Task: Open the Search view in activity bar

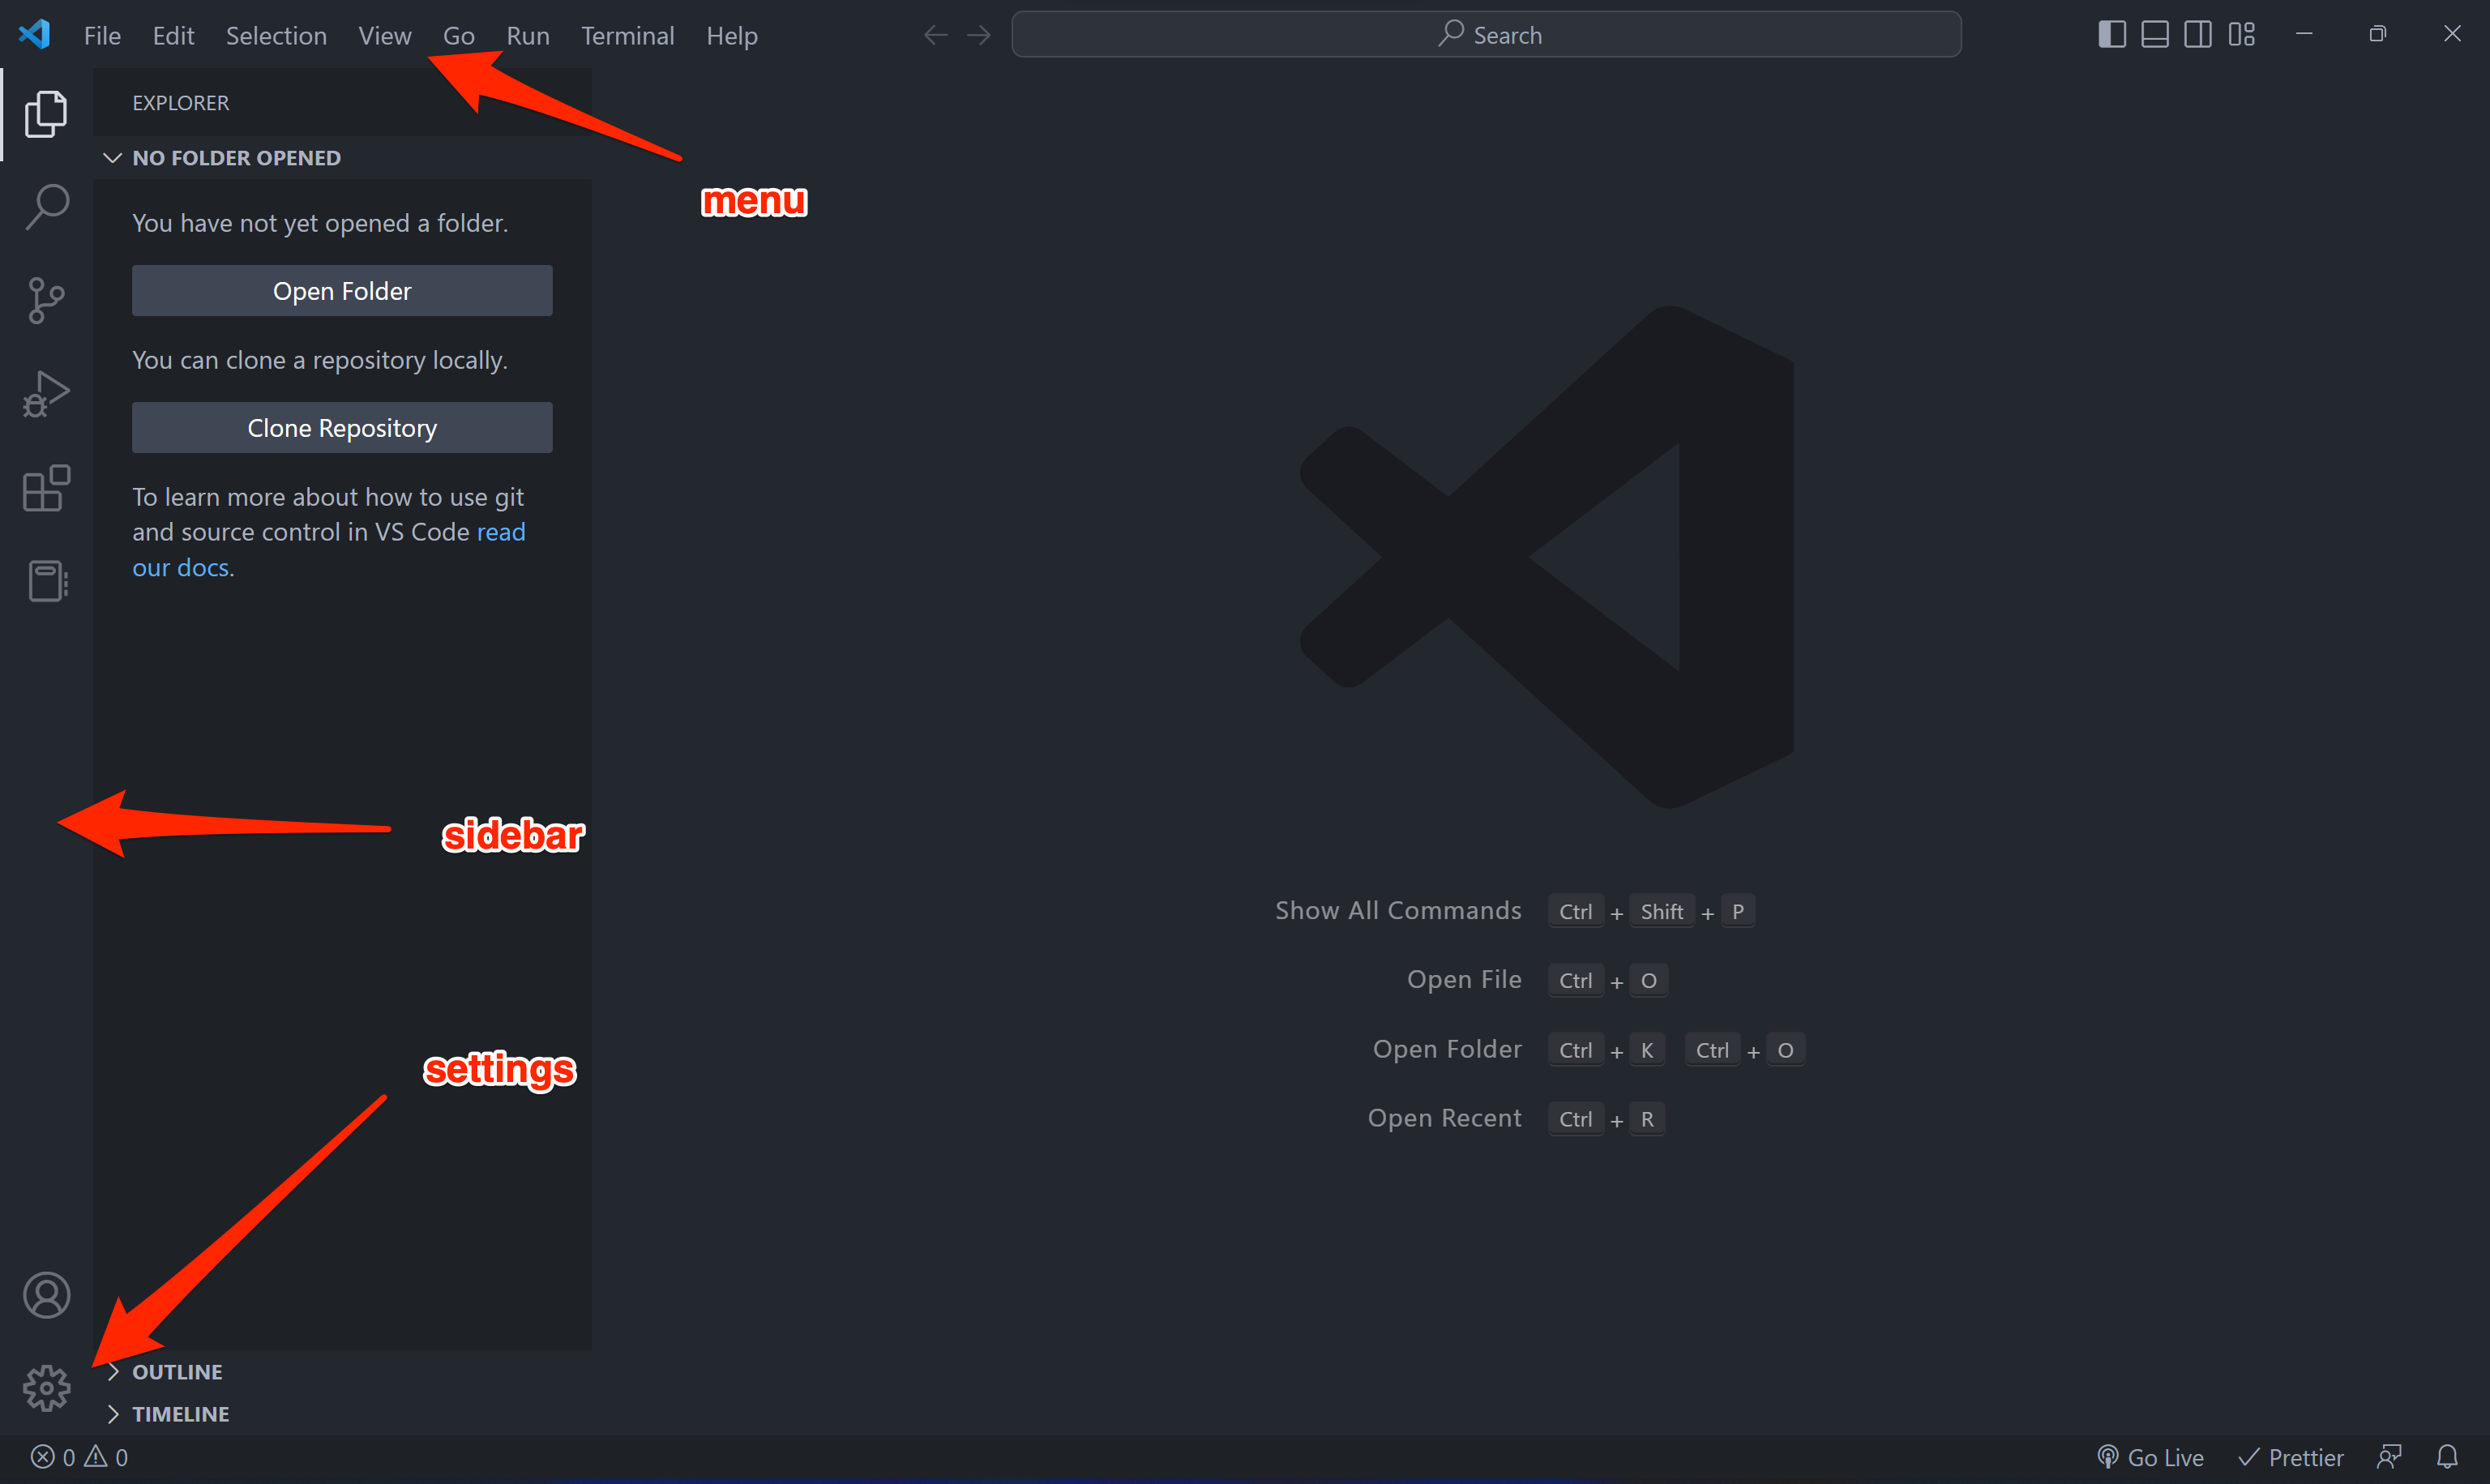Action: pos(46,207)
